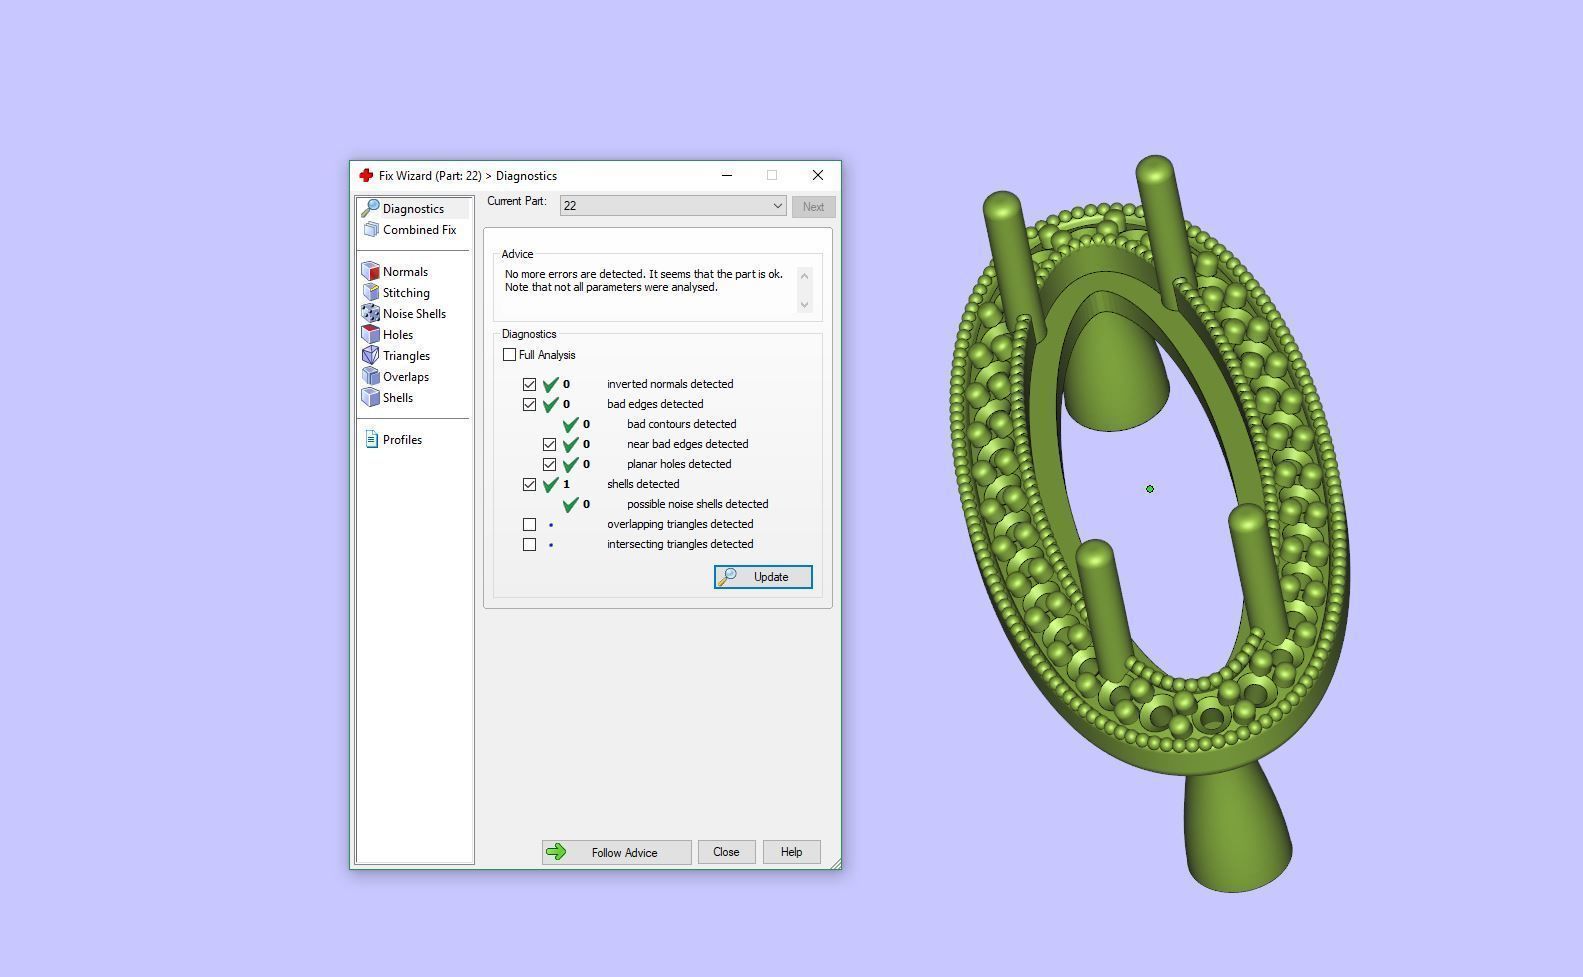Viewport: 1583px width, 977px height.
Task: Open the Profiles page icon
Action: tap(371, 440)
